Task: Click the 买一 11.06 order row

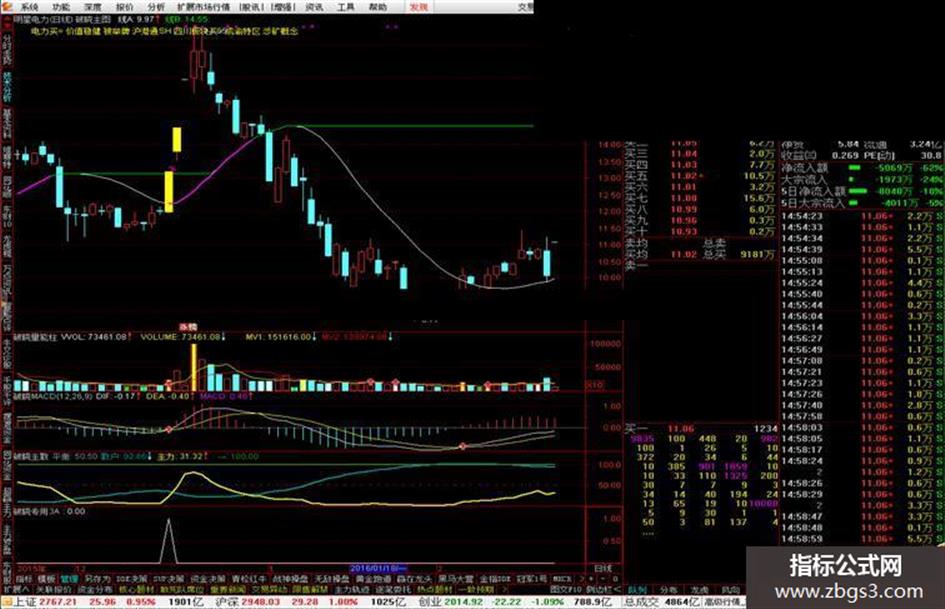Action: click(x=700, y=429)
